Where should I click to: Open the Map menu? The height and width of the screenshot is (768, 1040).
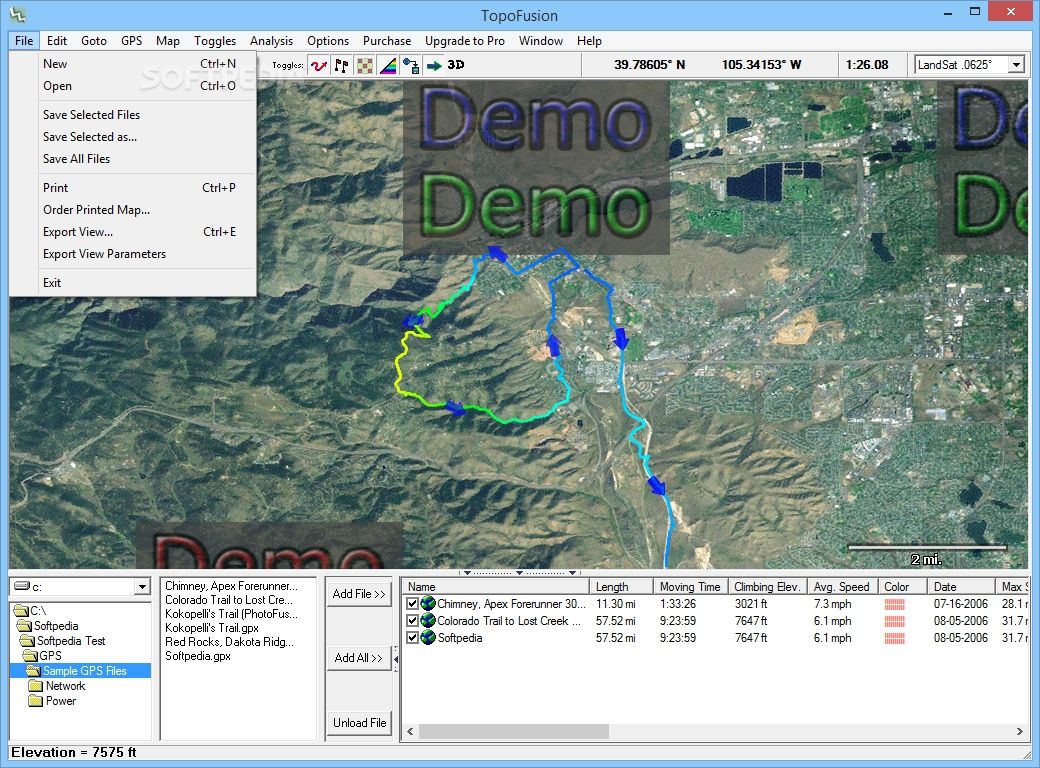pos(168,40)
